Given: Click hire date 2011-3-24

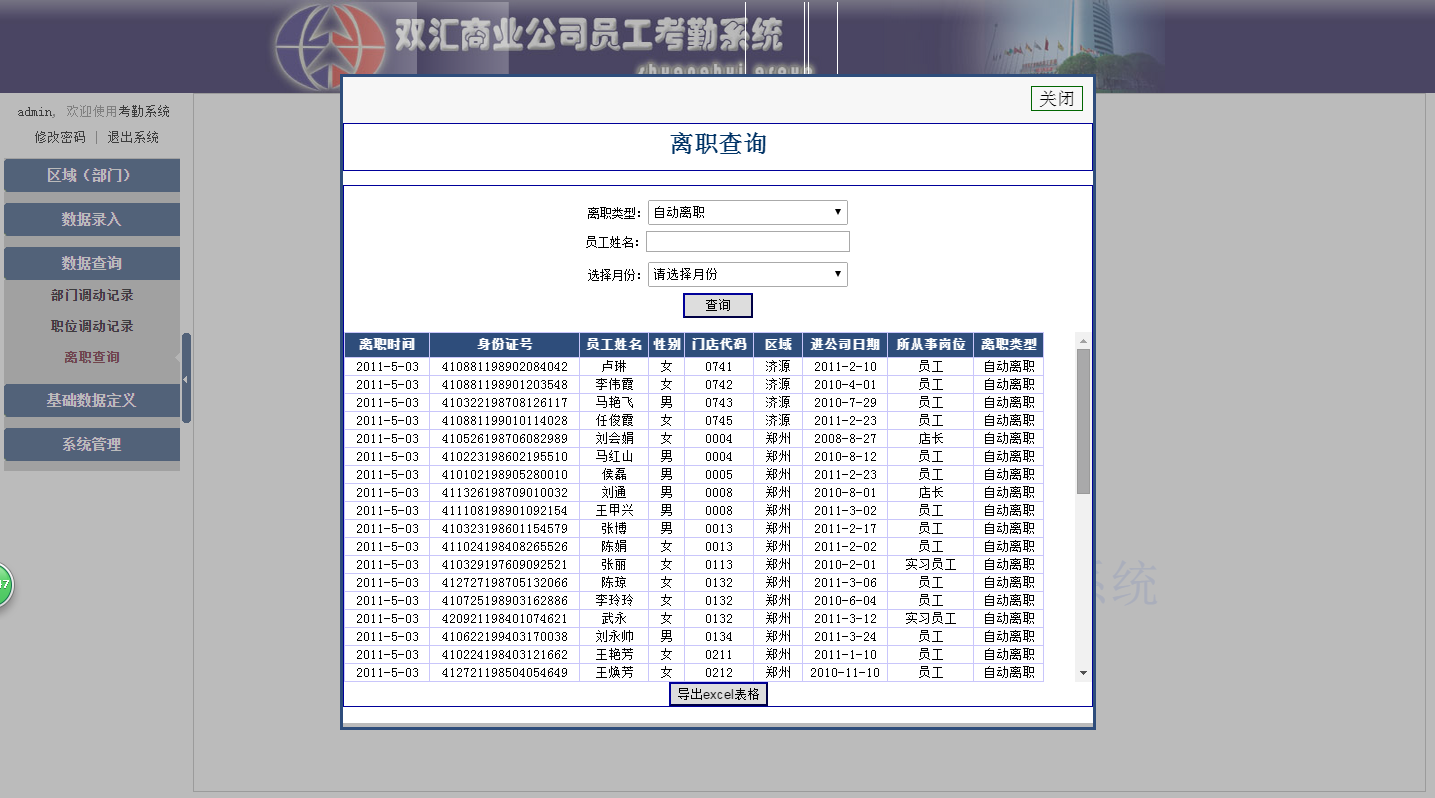Looking at the screenshot, I should pos(845,637).
